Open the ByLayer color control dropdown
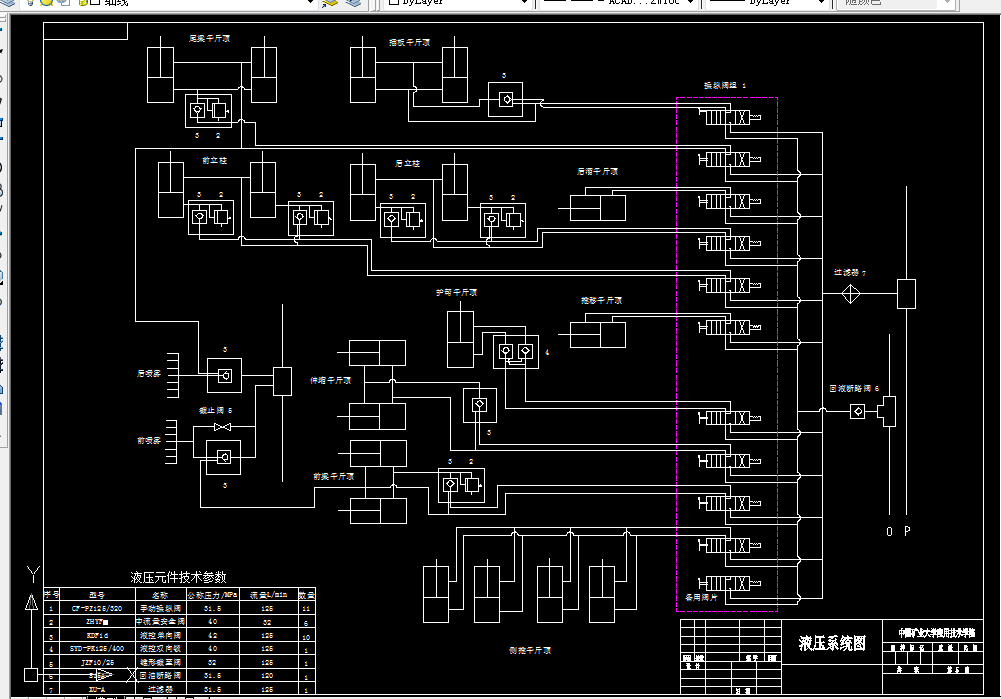The height and width of the screenshot is (699, 1001). (x=524, y=3)
